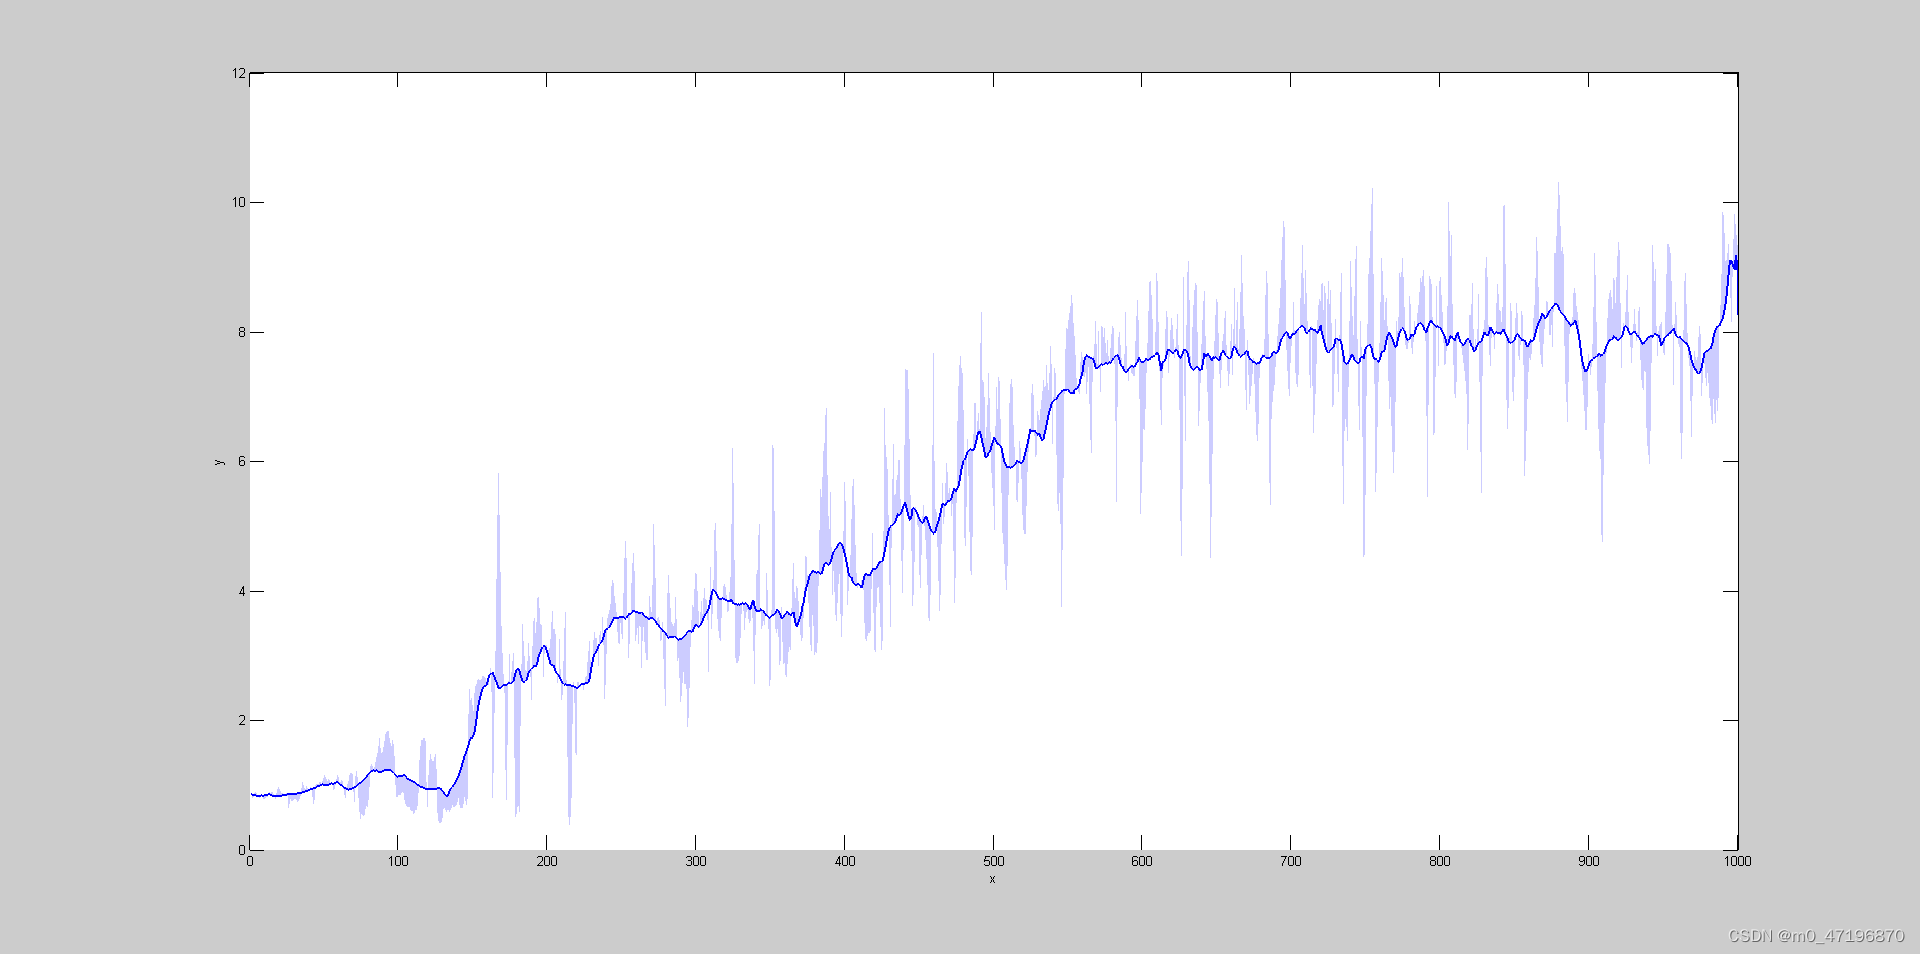The image size is (1920, 954).
Task: Click the x-axis tick label 600
Action: point(1142,861)
